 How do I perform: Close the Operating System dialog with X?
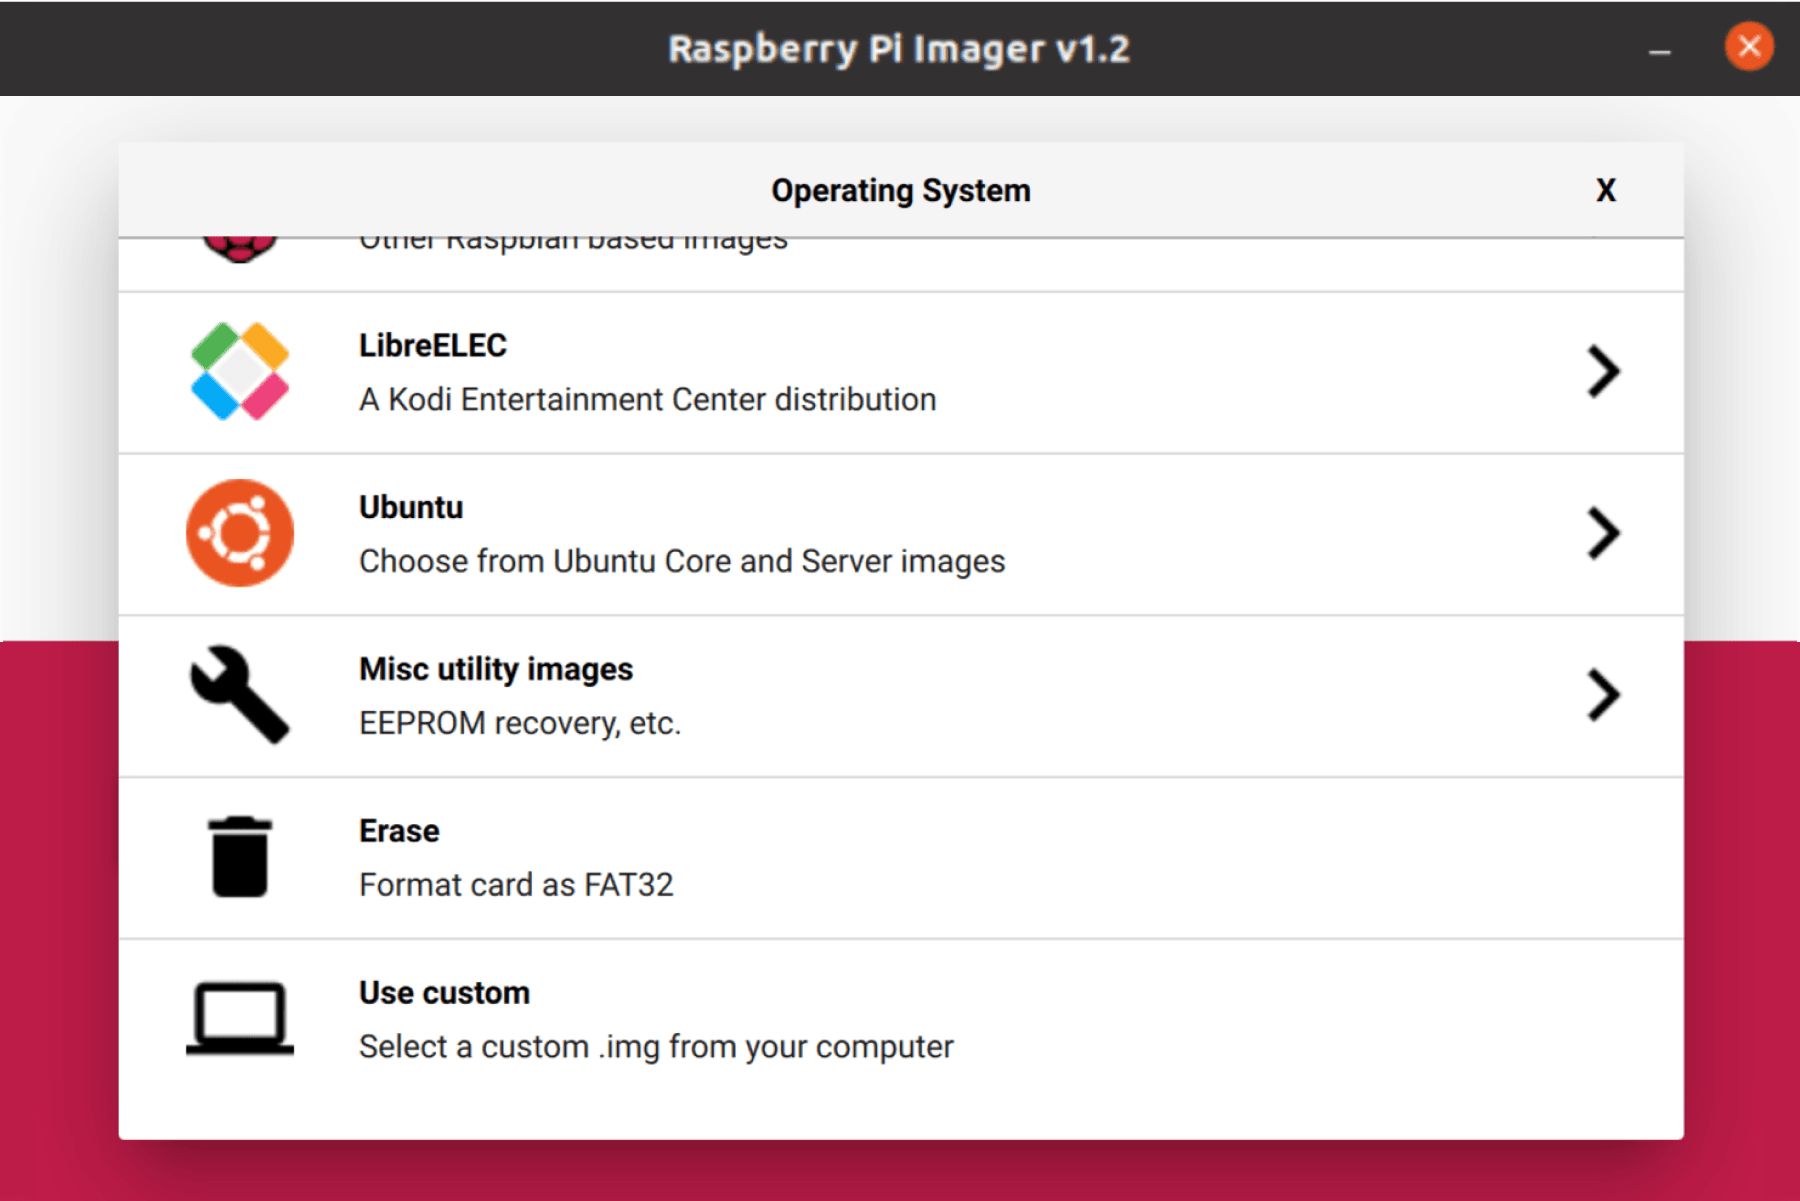click(1606, 190)
